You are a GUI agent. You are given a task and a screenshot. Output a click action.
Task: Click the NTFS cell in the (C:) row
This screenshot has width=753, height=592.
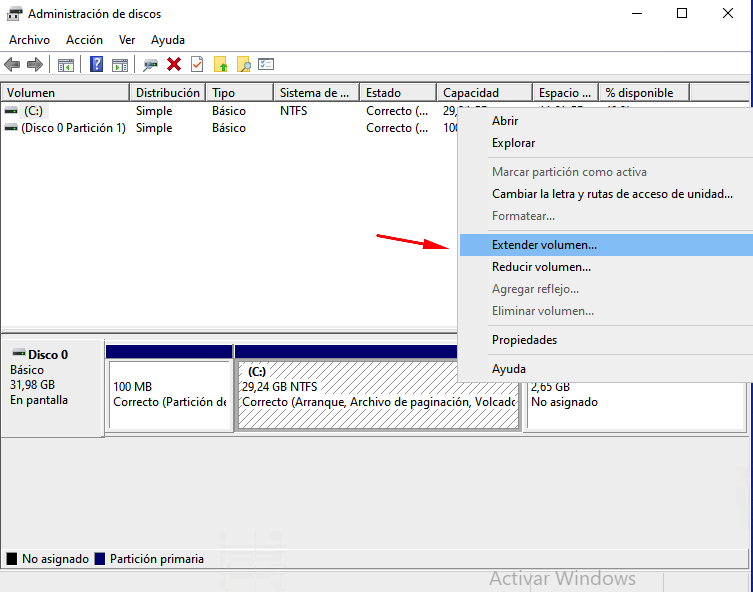(x=293, y=111)
